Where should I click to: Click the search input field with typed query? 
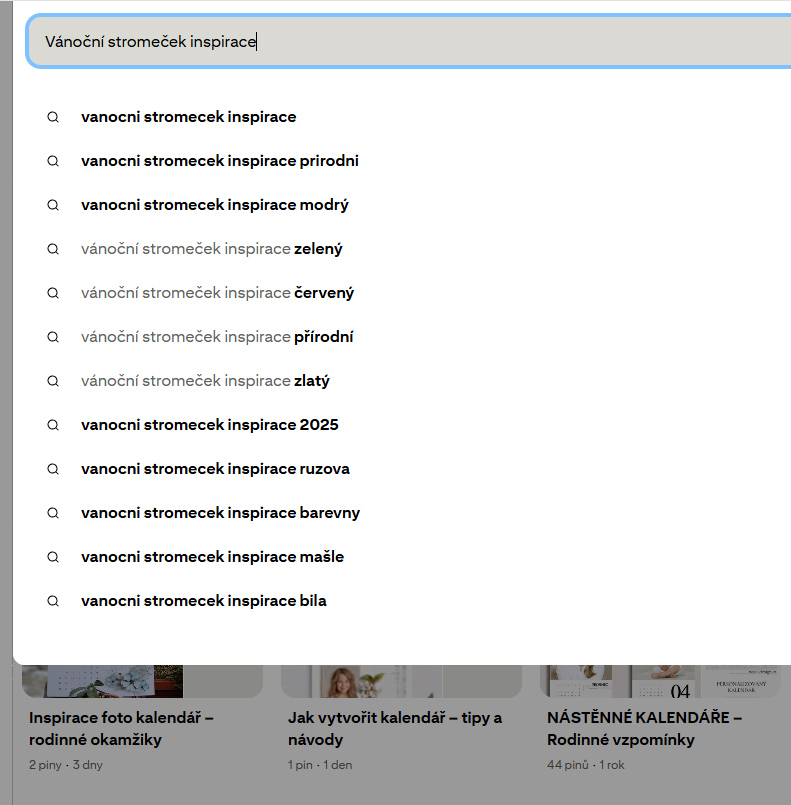400,42
